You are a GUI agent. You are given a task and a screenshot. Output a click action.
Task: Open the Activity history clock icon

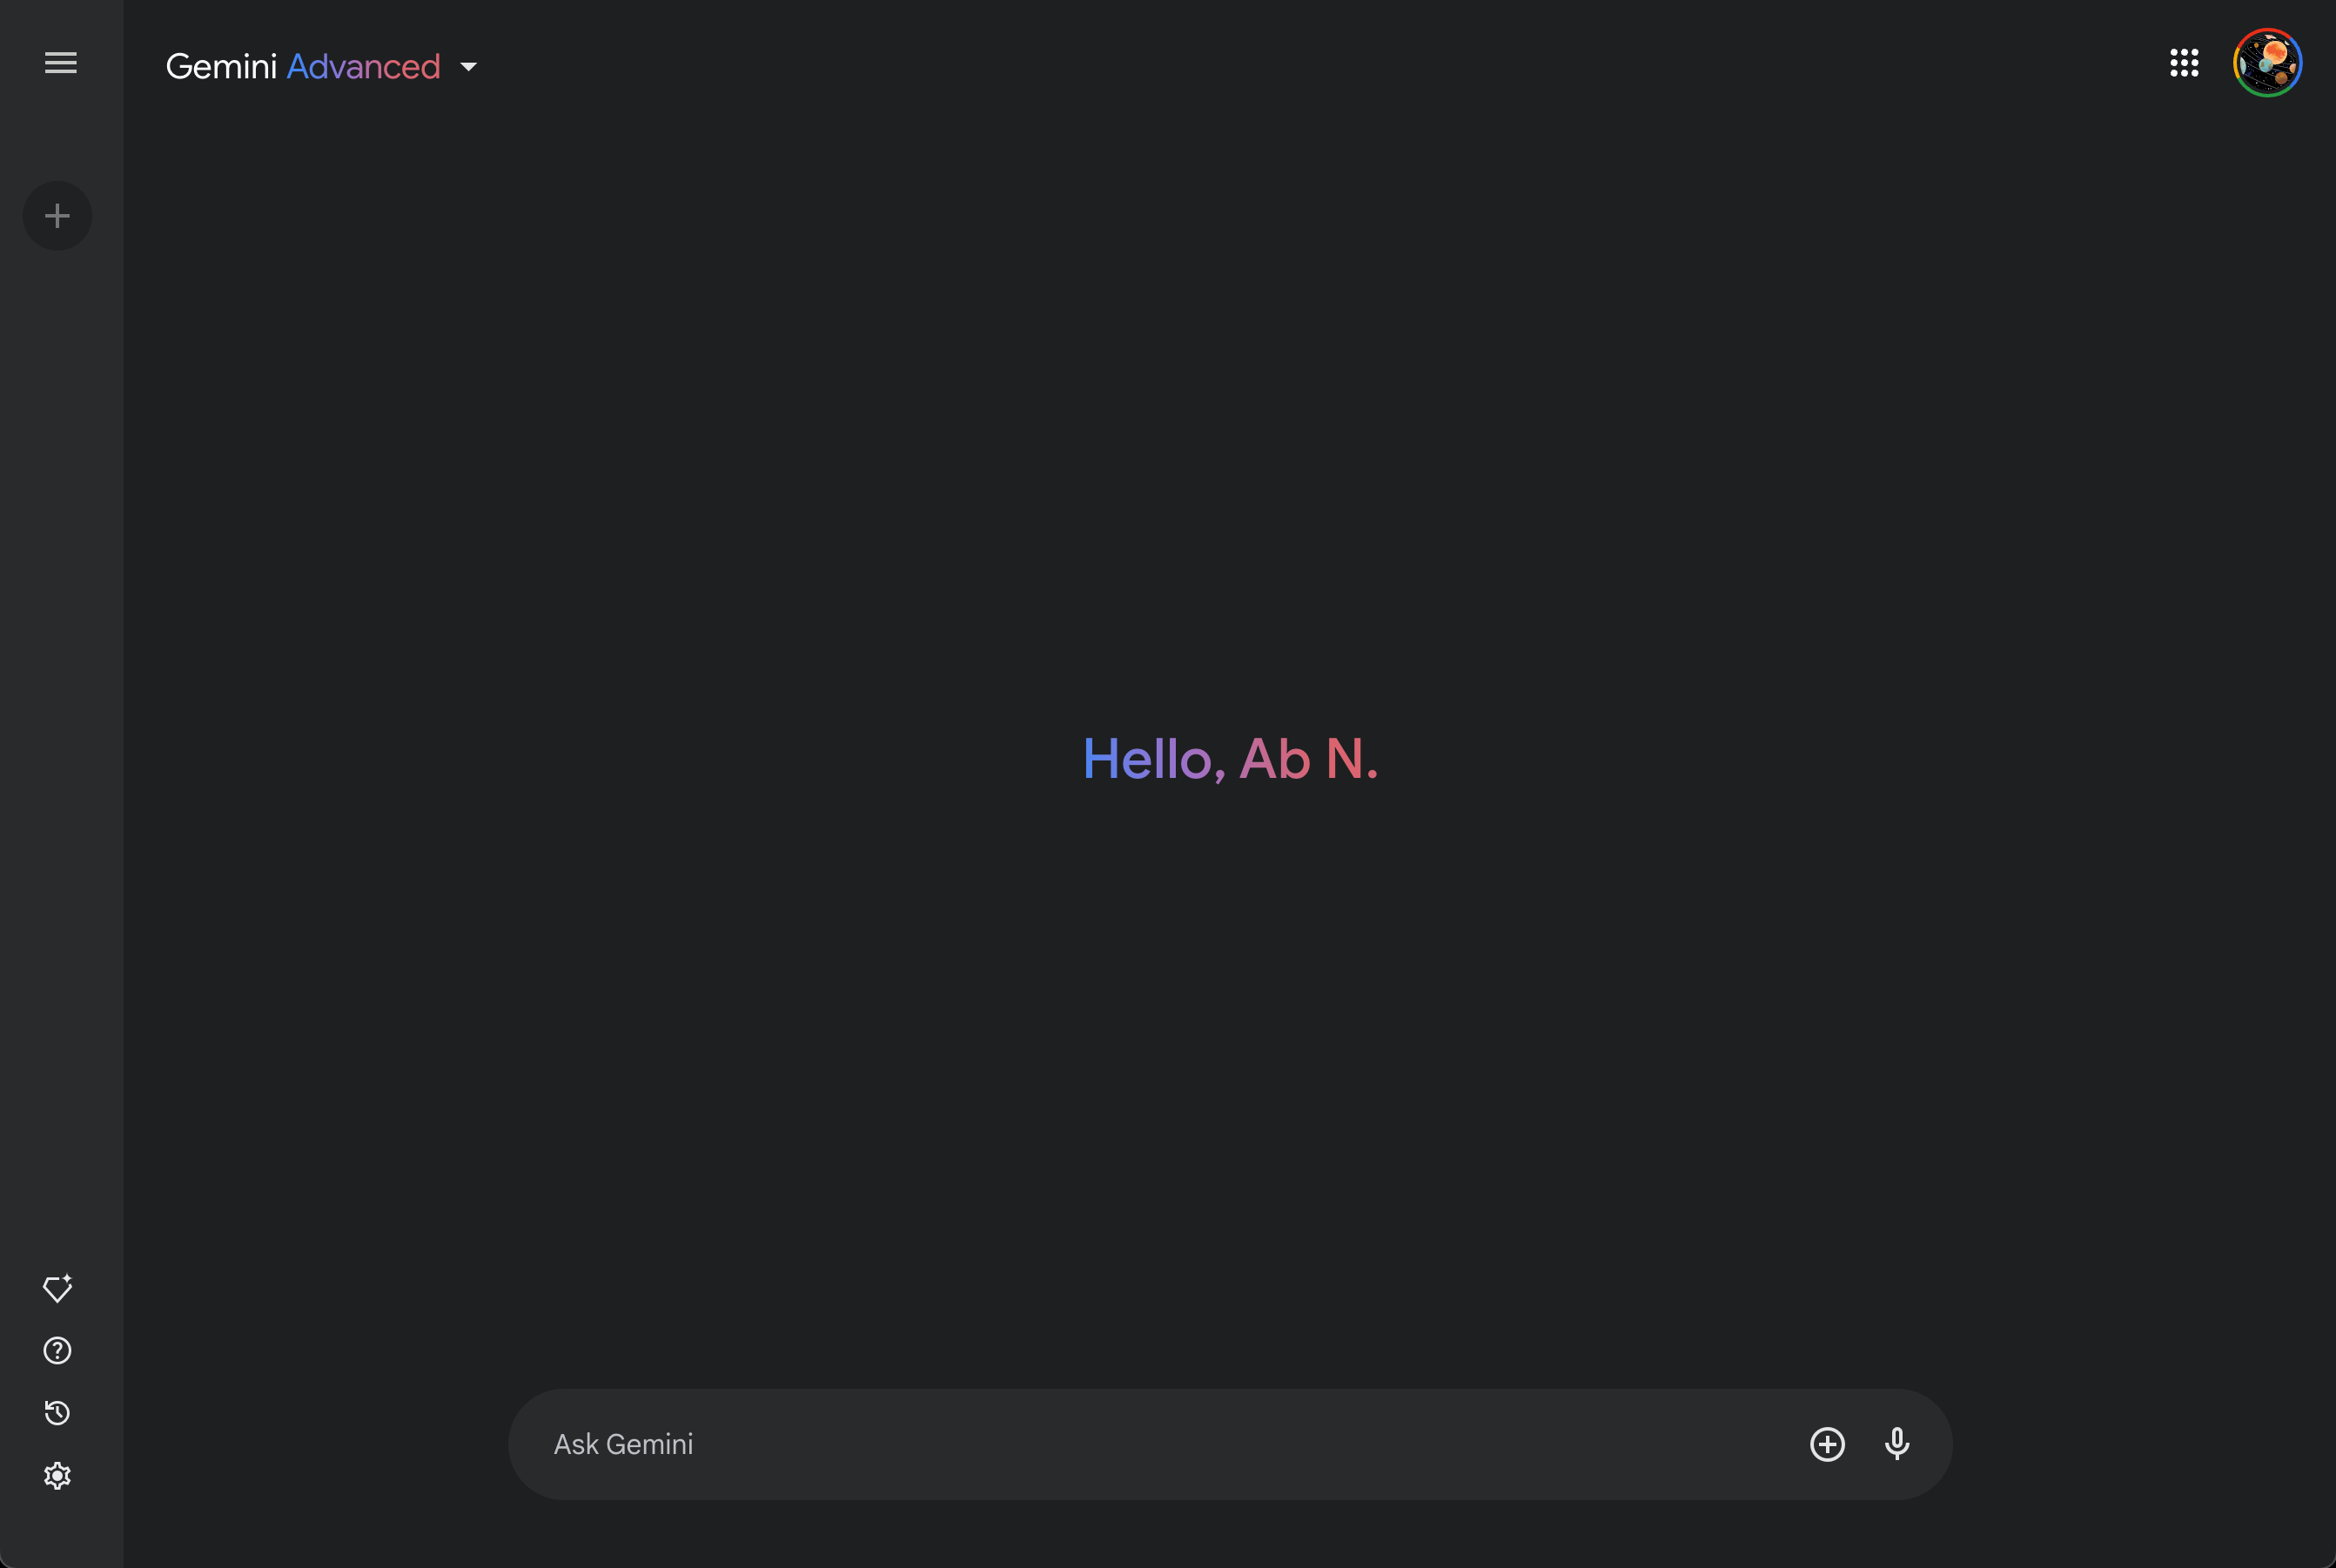coord(58,1413)
